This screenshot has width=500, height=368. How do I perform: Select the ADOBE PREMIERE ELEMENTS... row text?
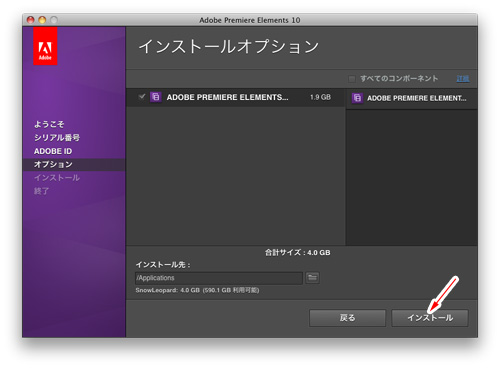227,97
